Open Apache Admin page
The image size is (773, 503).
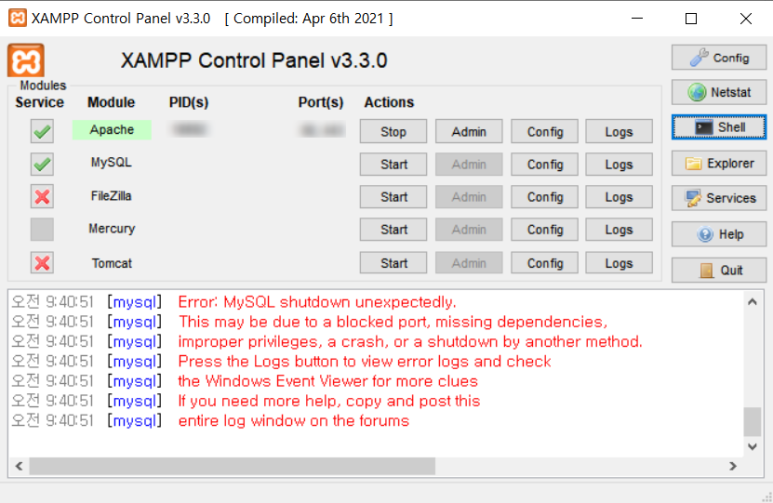[x=469, y=131]
